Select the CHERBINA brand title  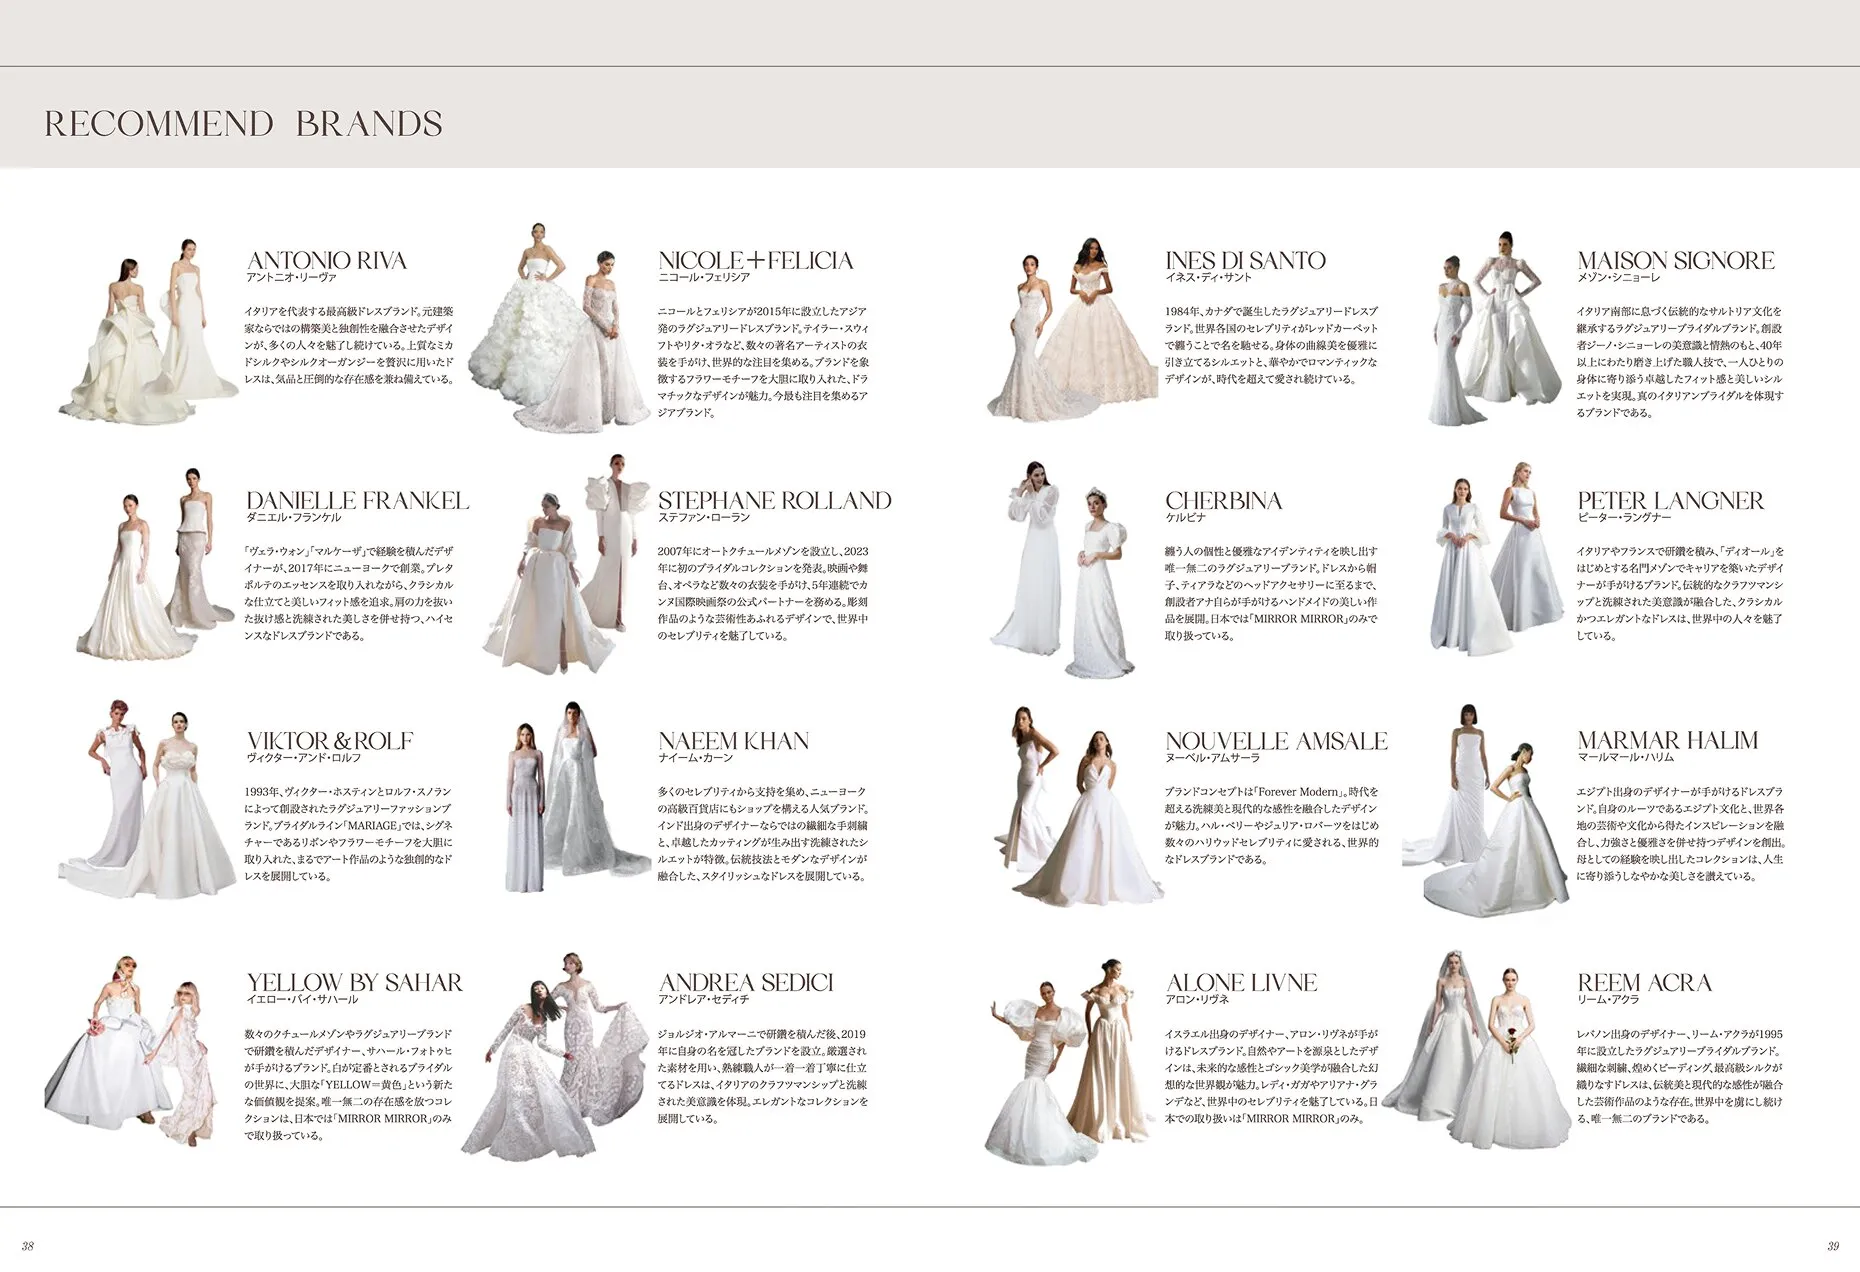(x=1223, y=501)
